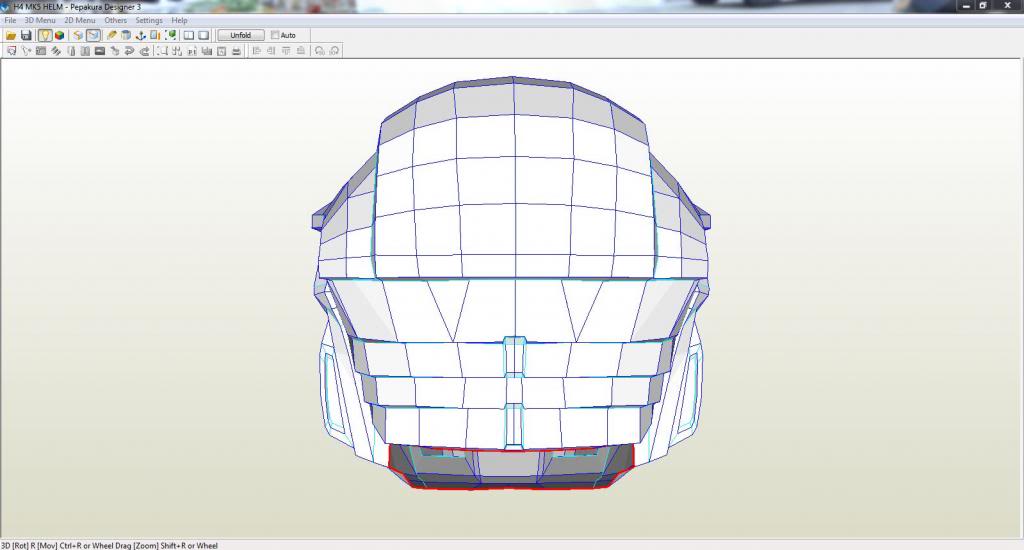Click the diagonal stripes icon in second row
Viewport: 1024px width, 550px height.
pos(56,51)
